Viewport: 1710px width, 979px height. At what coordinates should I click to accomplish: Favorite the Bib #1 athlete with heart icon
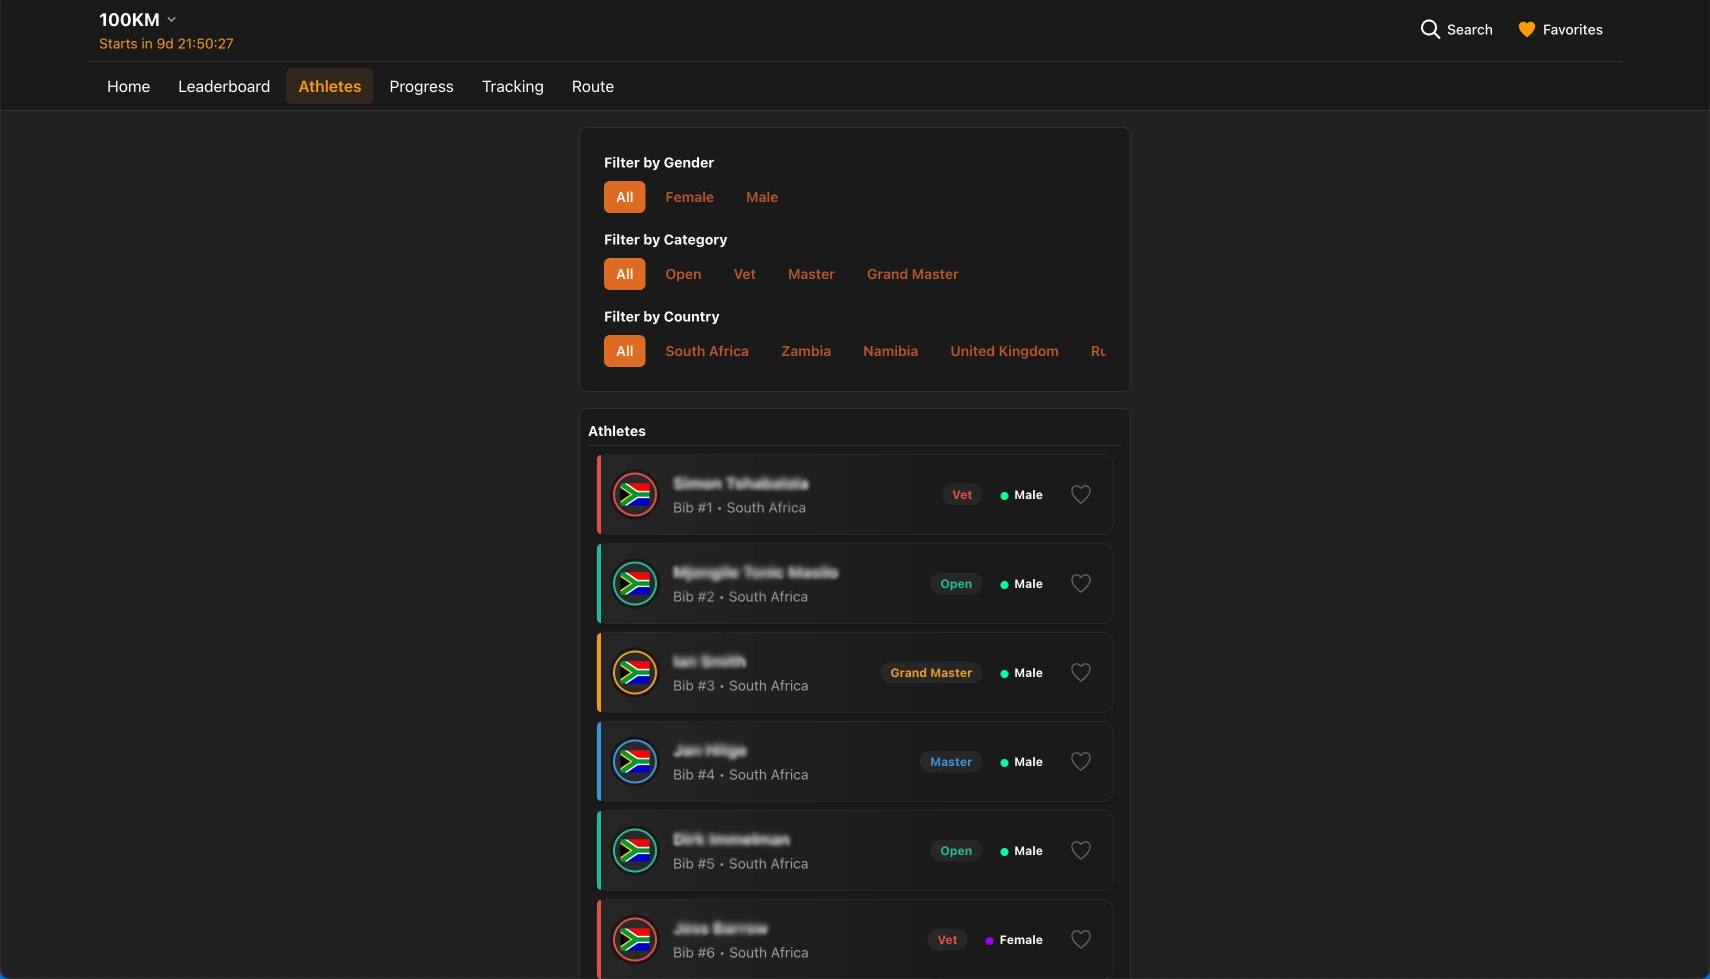[1080, 494]
